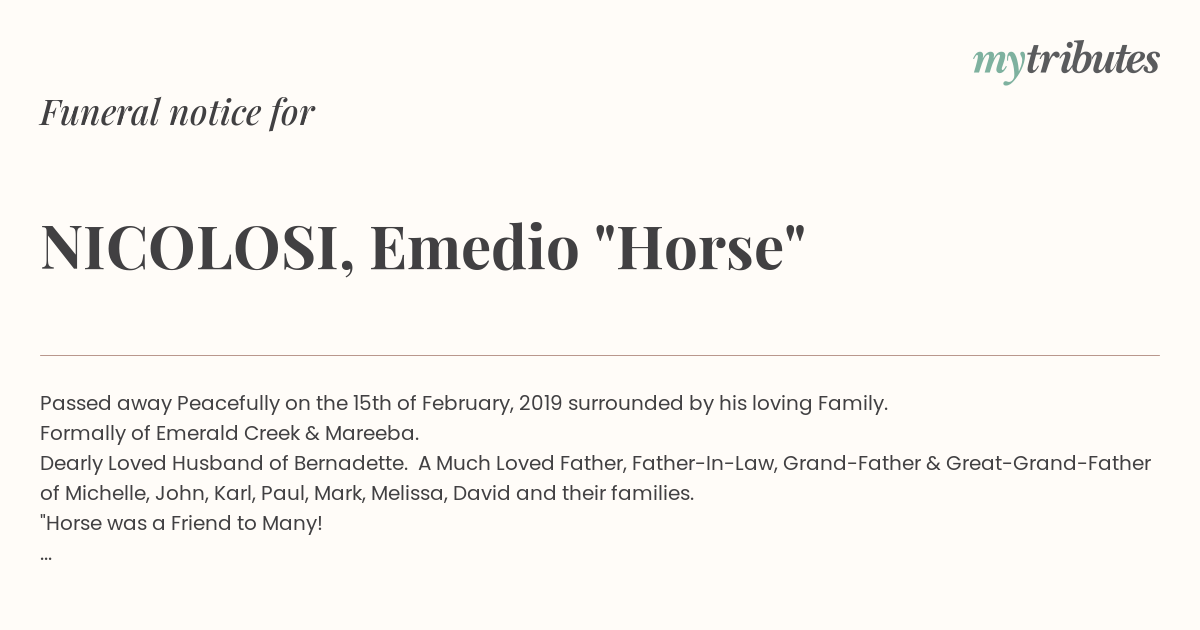Click the green 'my' in the logo

[x=999, y=65]
